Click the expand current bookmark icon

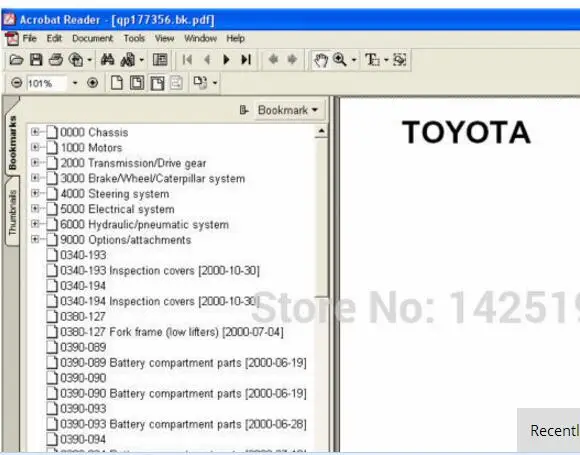(243, 110)
